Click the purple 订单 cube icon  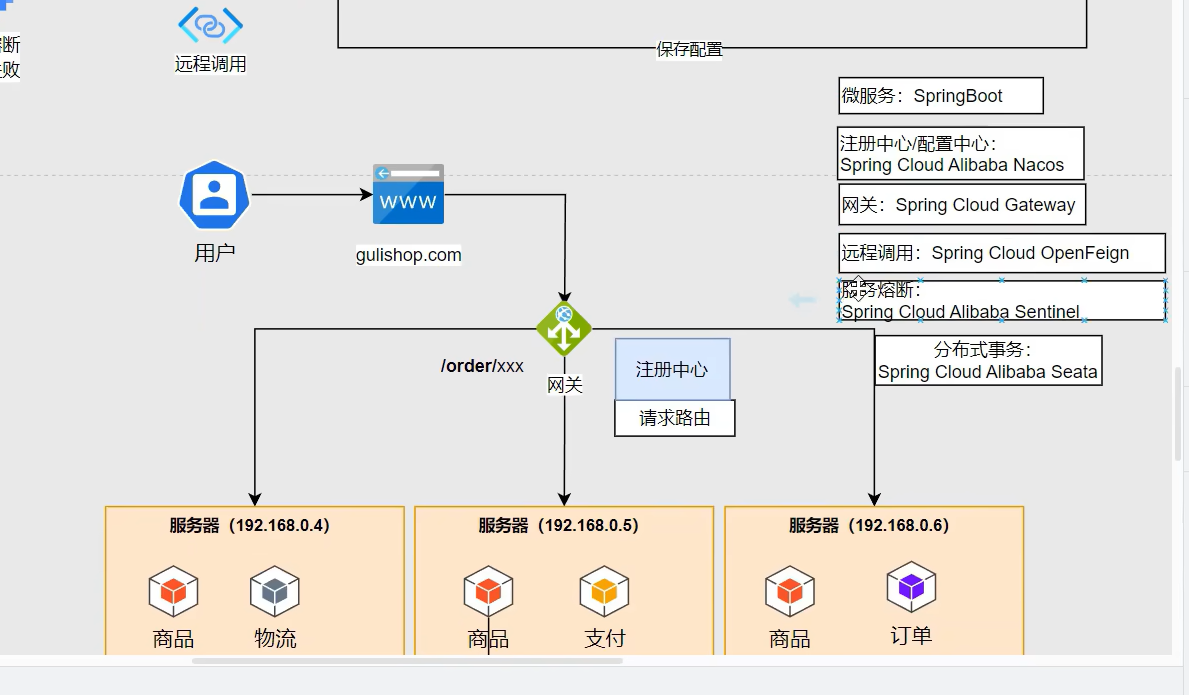911,587
